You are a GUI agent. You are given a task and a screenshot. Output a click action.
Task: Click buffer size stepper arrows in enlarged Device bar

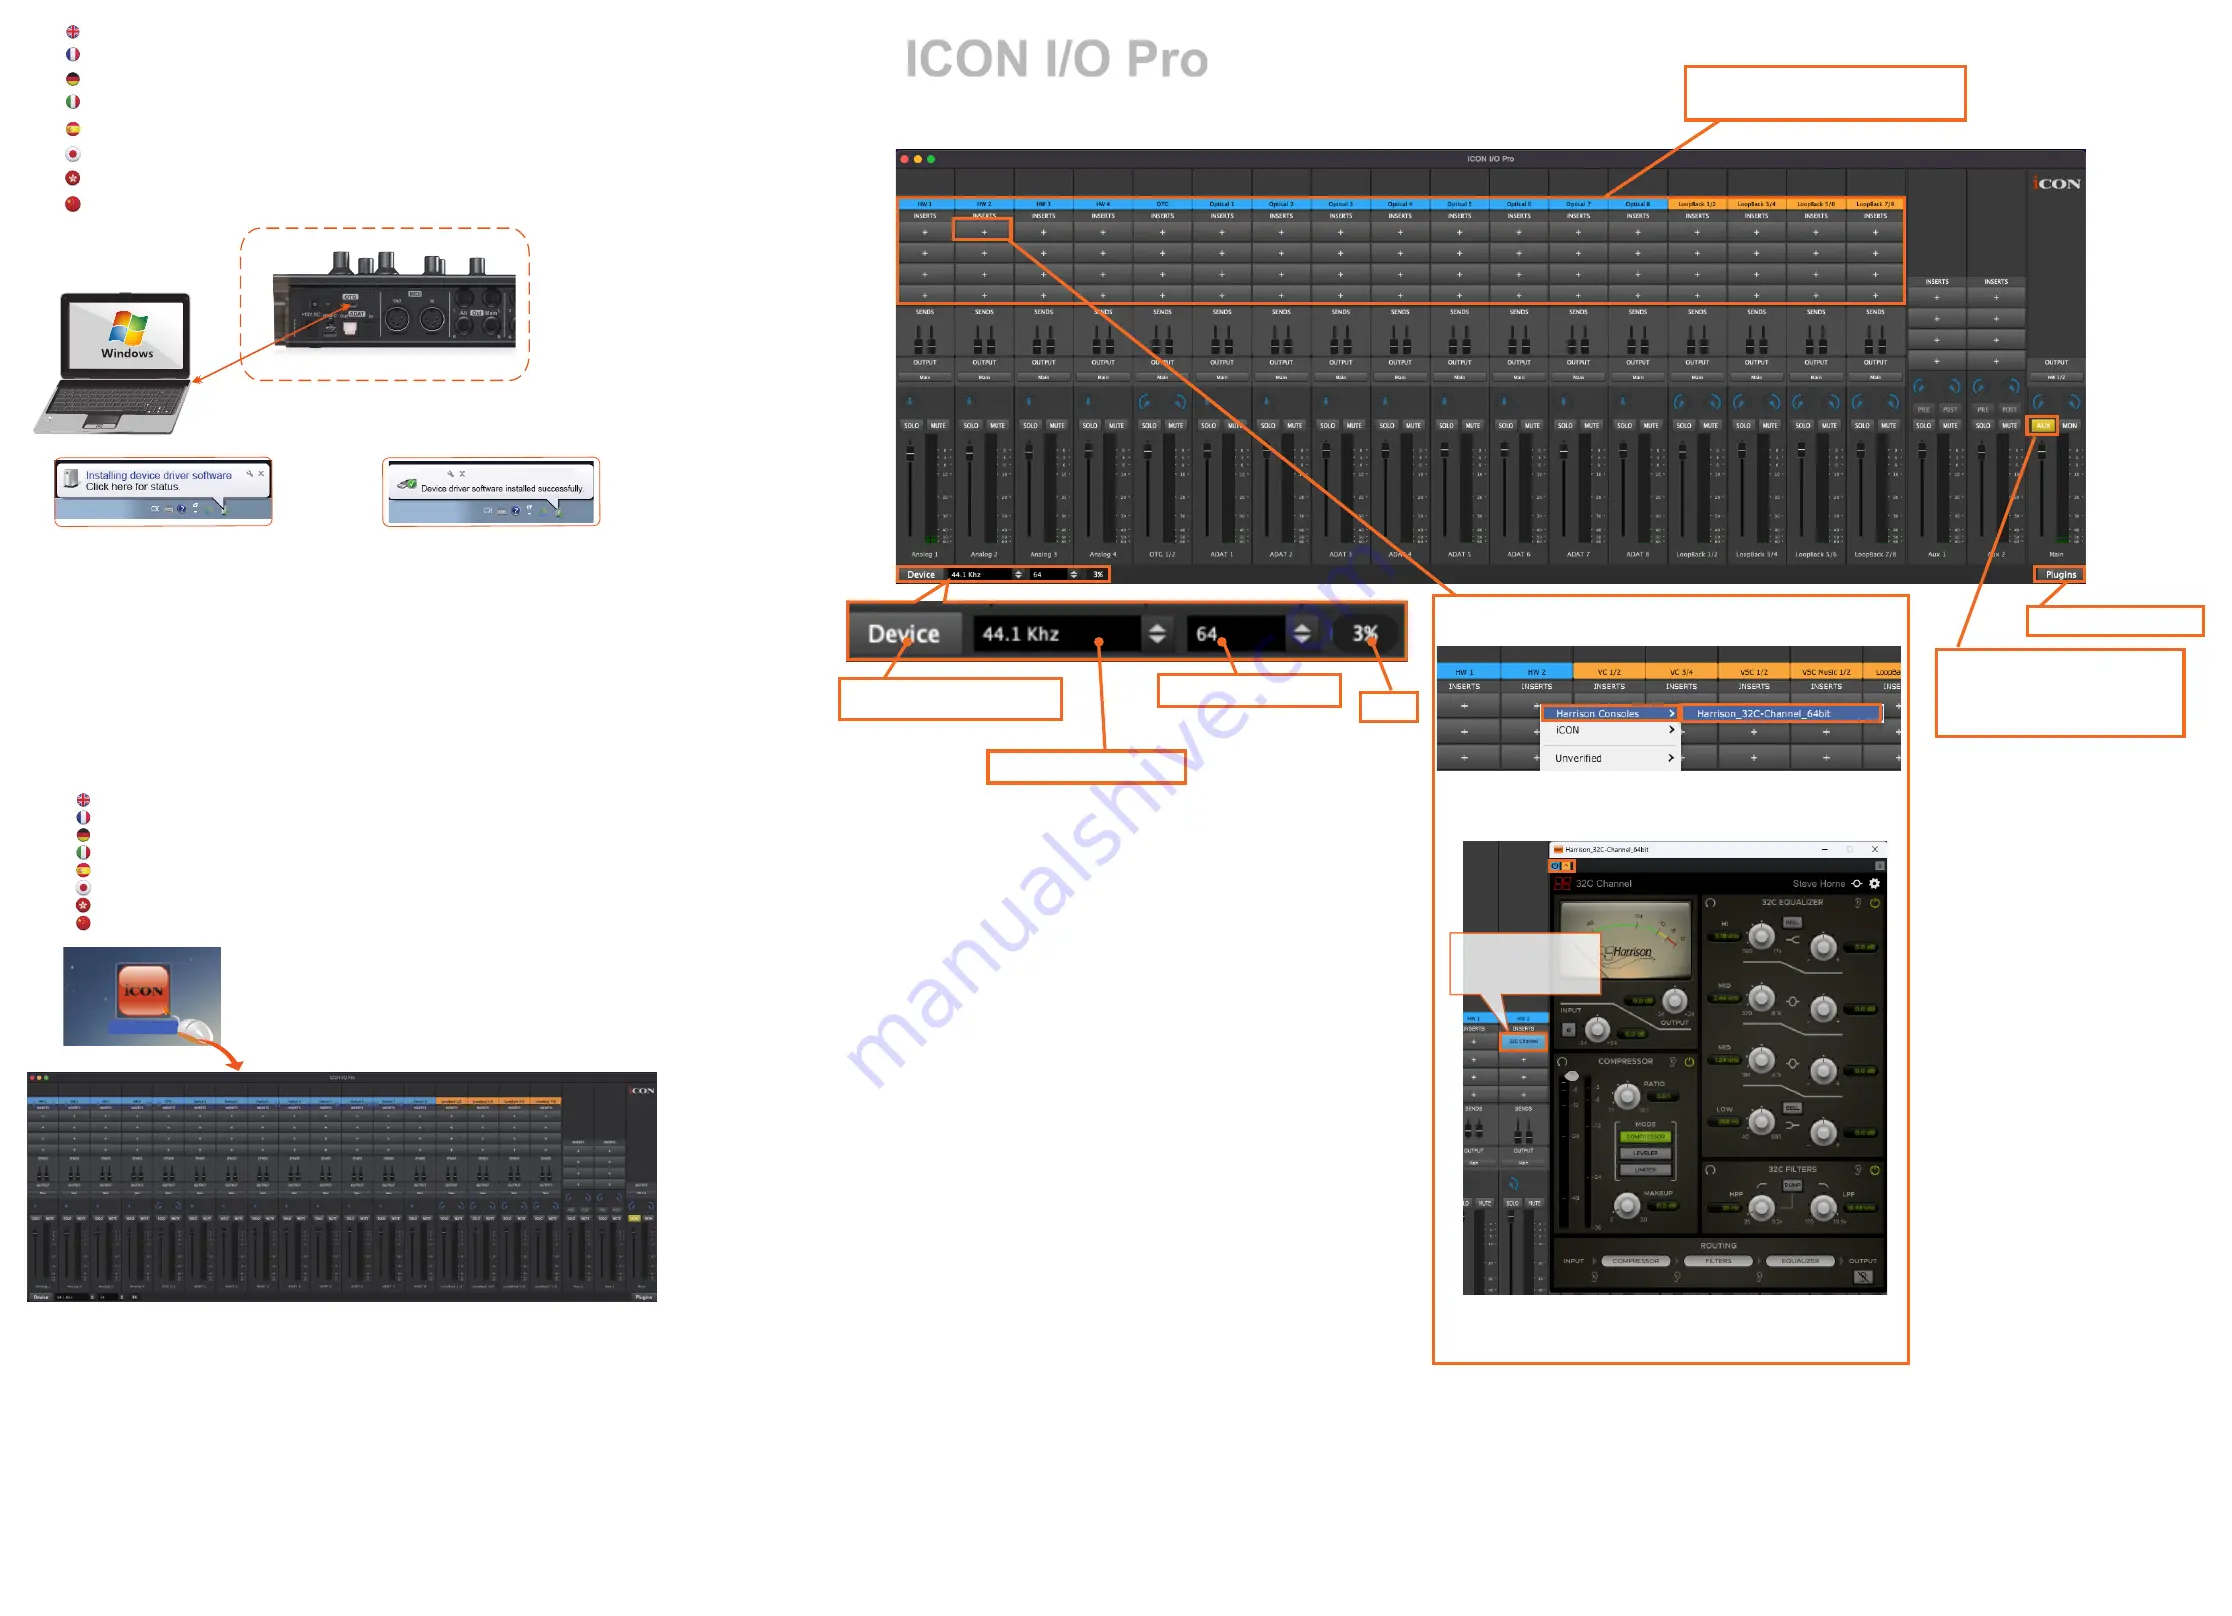[x=1302, y=634]
